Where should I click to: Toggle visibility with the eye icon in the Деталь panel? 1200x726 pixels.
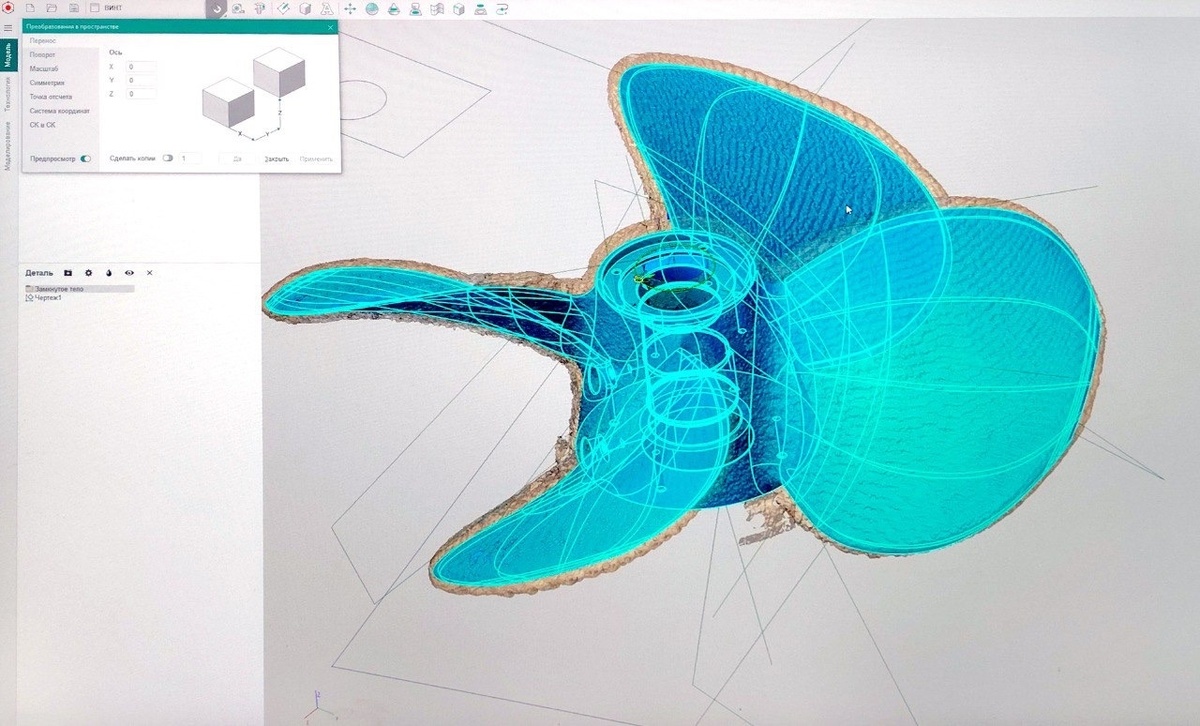tap(129, 272)
